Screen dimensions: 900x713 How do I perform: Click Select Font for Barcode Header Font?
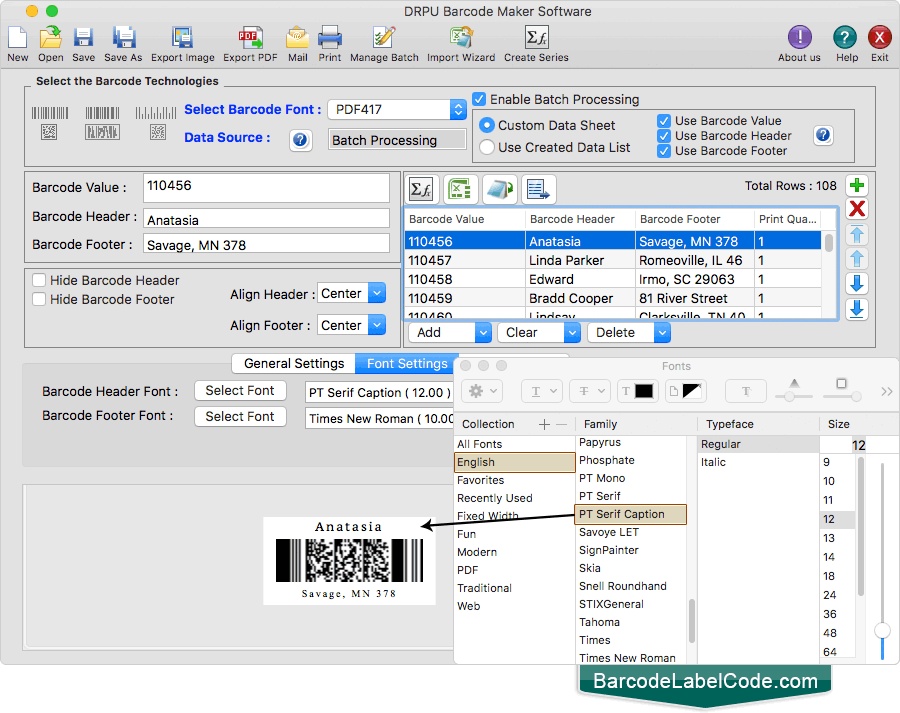[240, 391]
